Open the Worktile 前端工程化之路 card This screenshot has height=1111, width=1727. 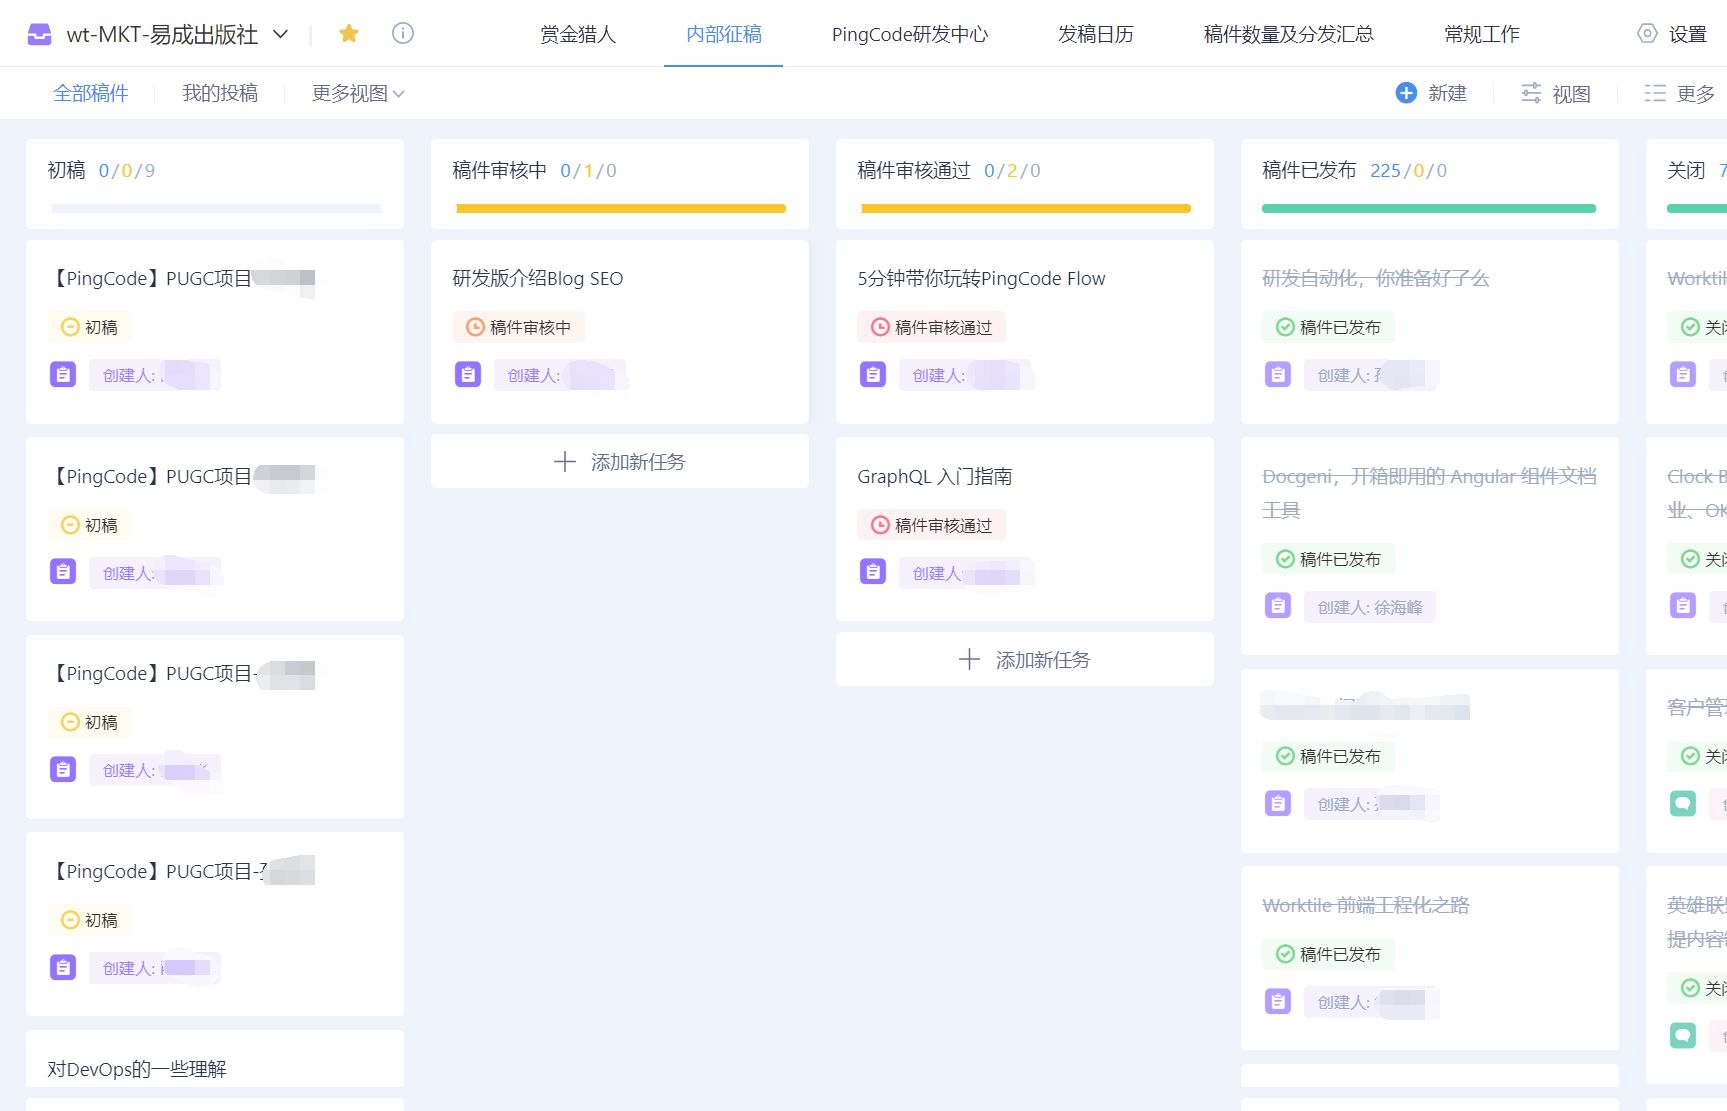(x=1430, y=958)
